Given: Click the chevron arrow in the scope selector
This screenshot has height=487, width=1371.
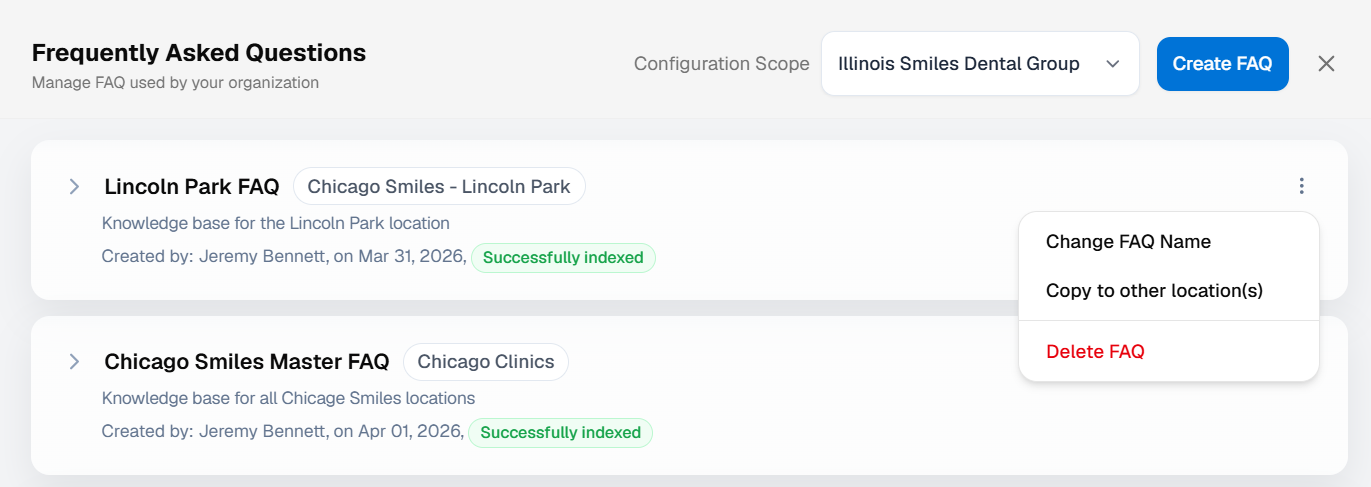Looking at the screenshot, I should tap(1112, 64).
